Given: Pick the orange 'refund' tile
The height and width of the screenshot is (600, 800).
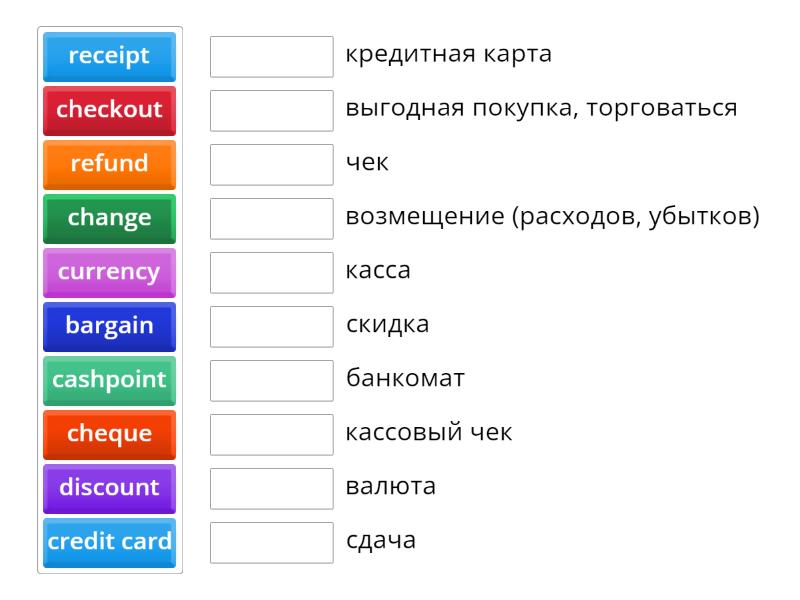Looking at the screenshot, I should [x=109, y=164].
